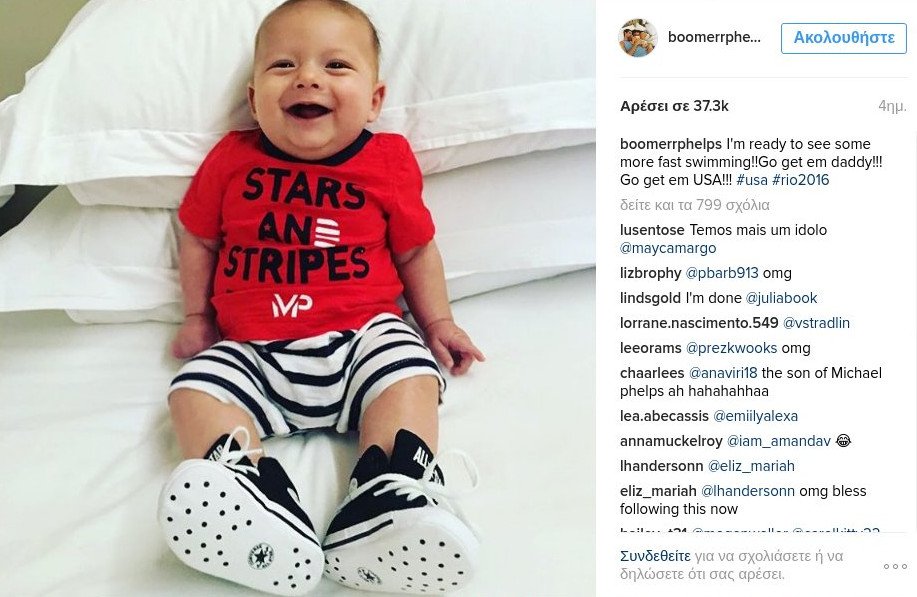The image size is (917, 597).
Task: Open the @anaviri18 mention
Action: coord(723,373)
